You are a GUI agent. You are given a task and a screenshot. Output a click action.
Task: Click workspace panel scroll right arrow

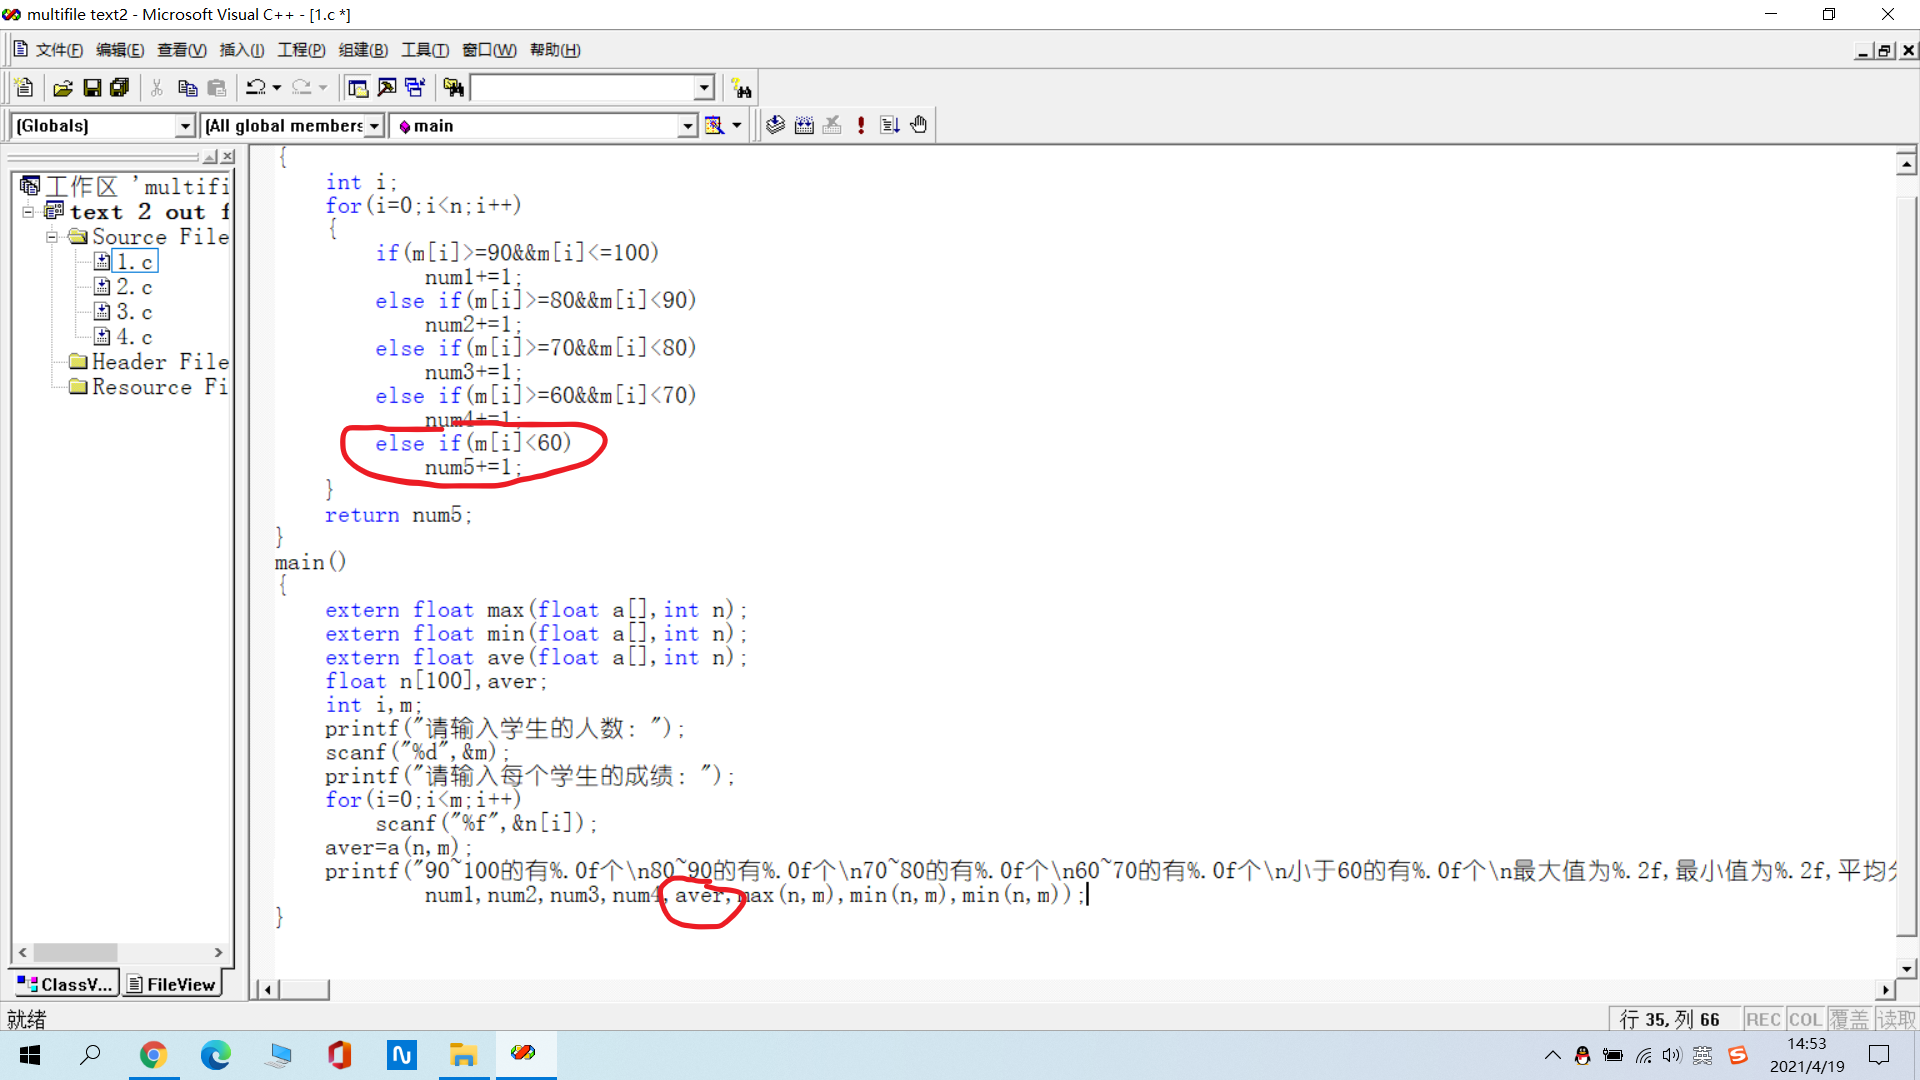(x=218, y=953)
